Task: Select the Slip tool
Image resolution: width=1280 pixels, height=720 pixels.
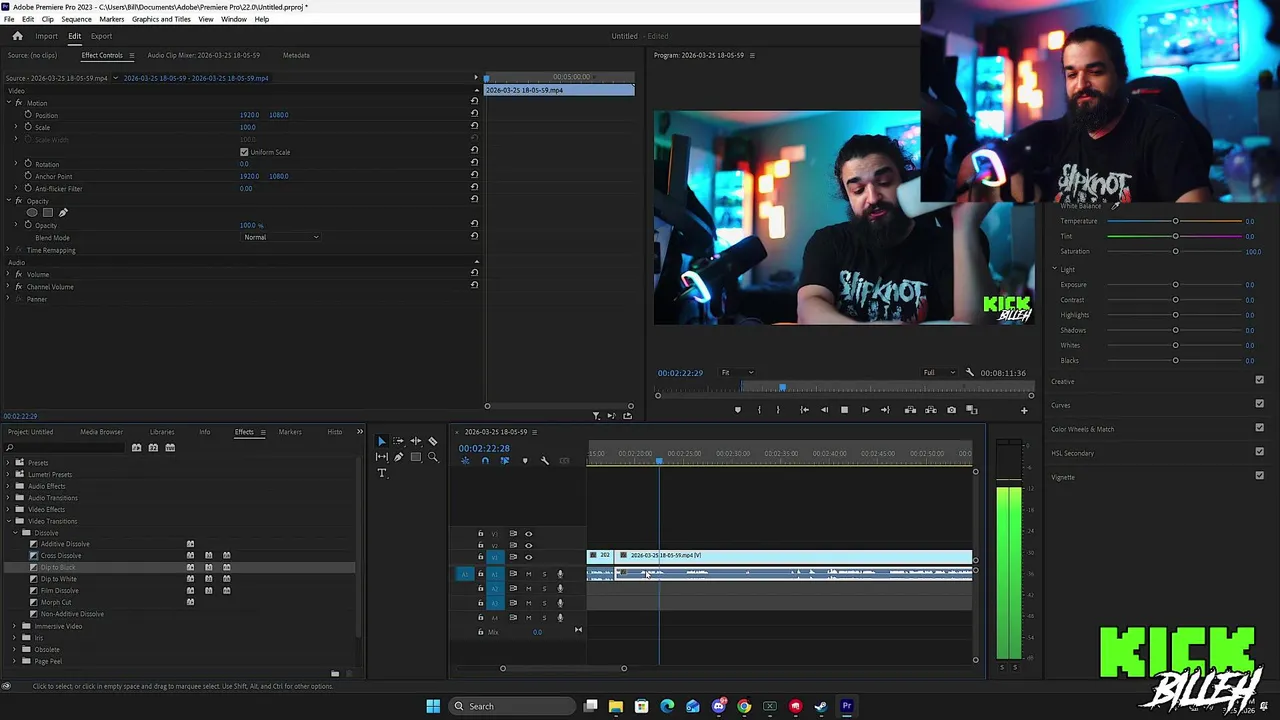Action: point(381,457)
